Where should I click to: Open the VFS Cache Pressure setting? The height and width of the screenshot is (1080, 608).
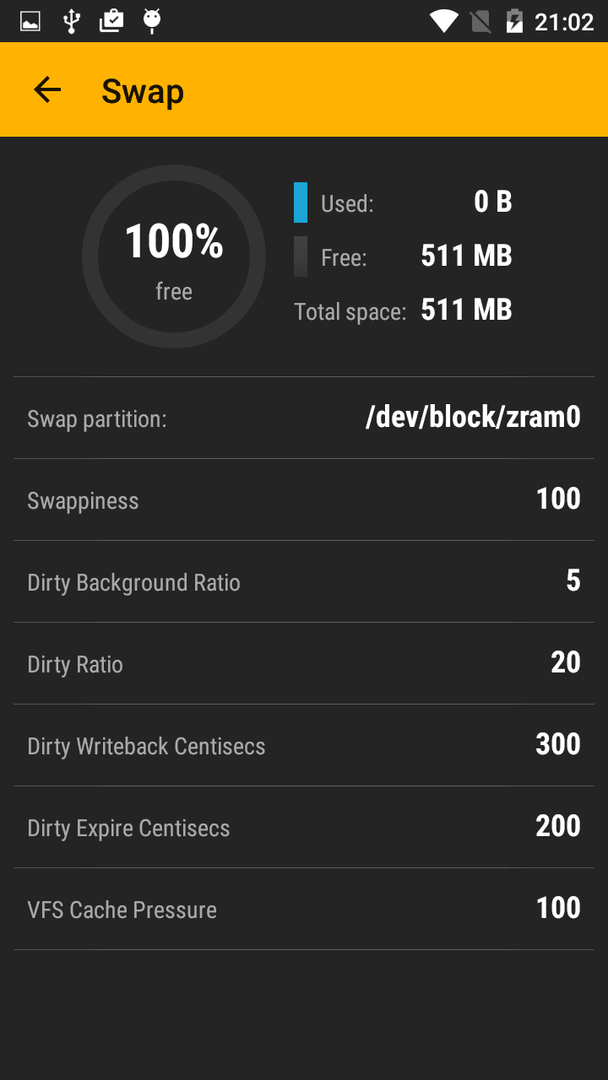(304, 908)
